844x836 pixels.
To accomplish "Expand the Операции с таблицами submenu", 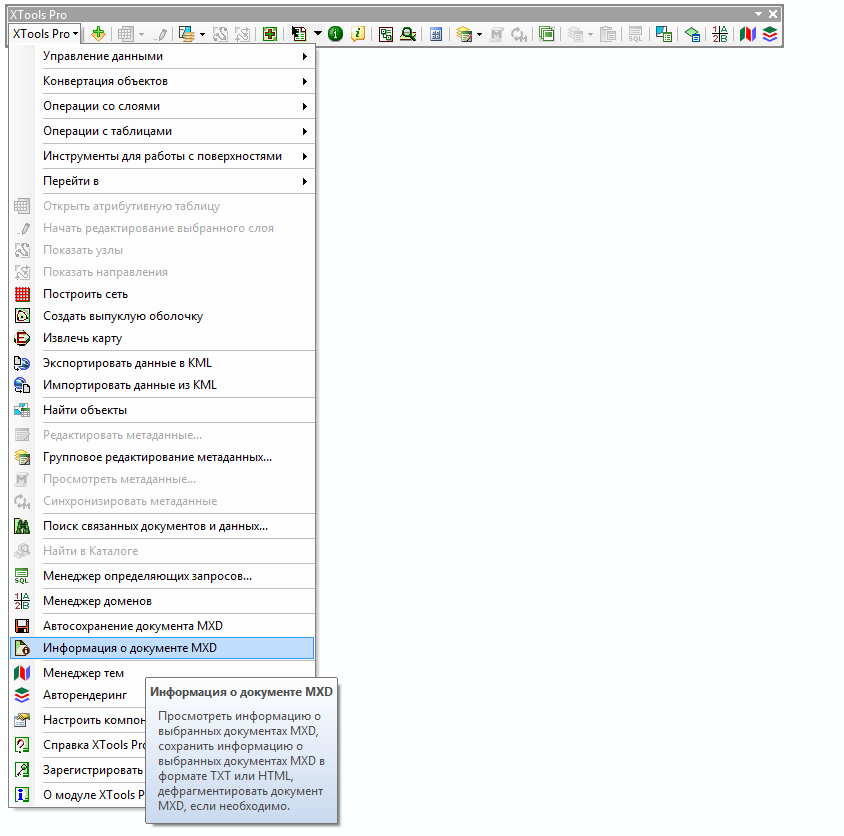I will point(176,131).
